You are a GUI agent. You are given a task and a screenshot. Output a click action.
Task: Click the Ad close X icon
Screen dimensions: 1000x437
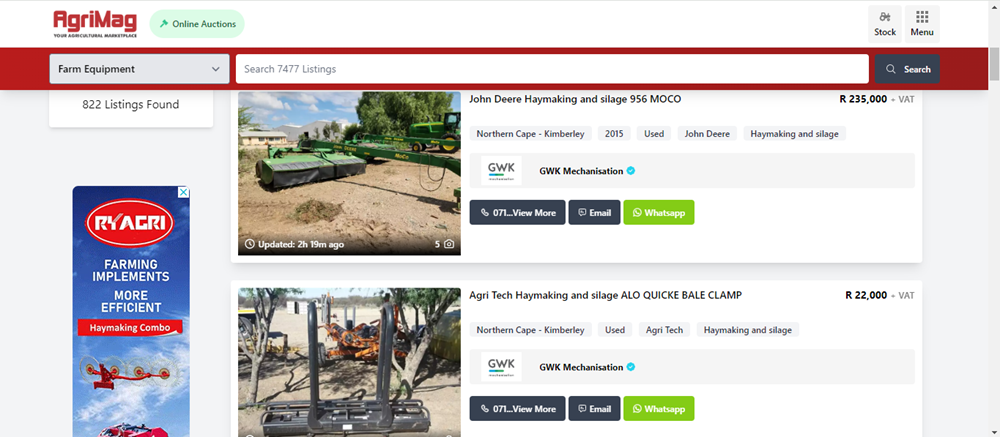[x=184, y=192]
